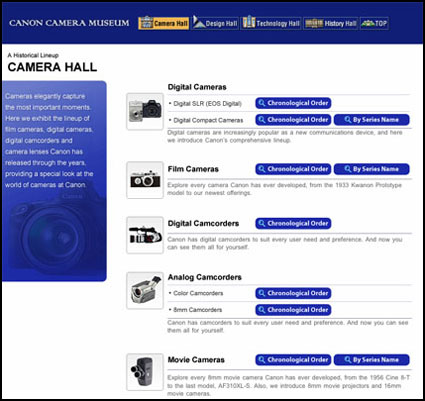Open Color Camcorders Chronological Order

[x=293, y=293]
